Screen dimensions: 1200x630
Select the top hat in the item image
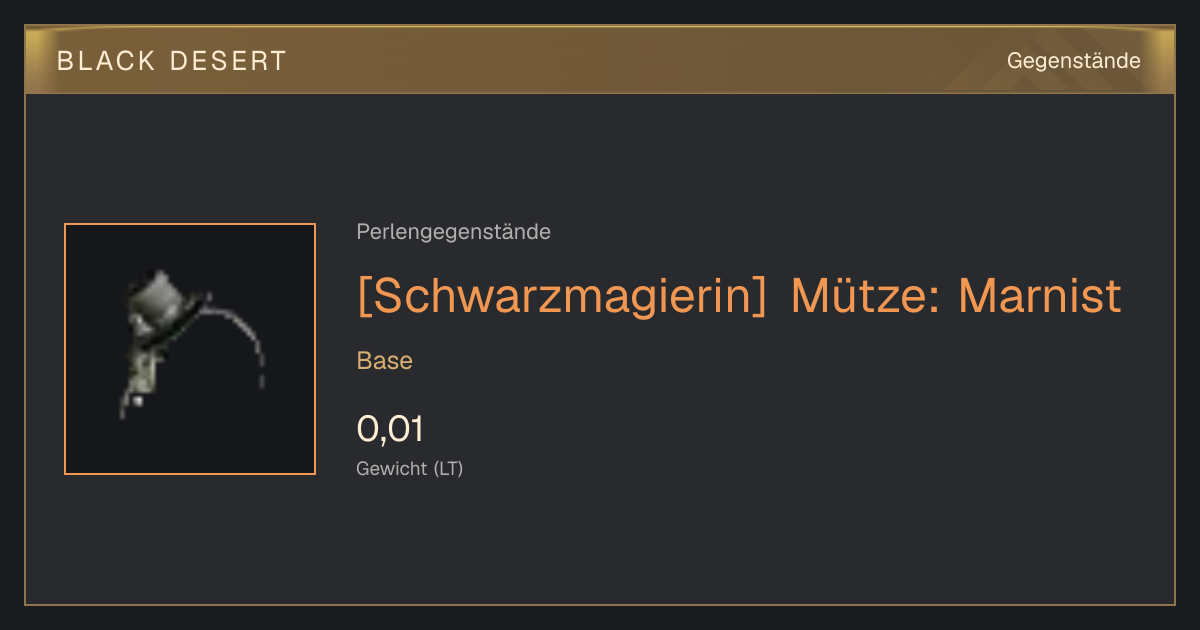(x=163, y=301)
